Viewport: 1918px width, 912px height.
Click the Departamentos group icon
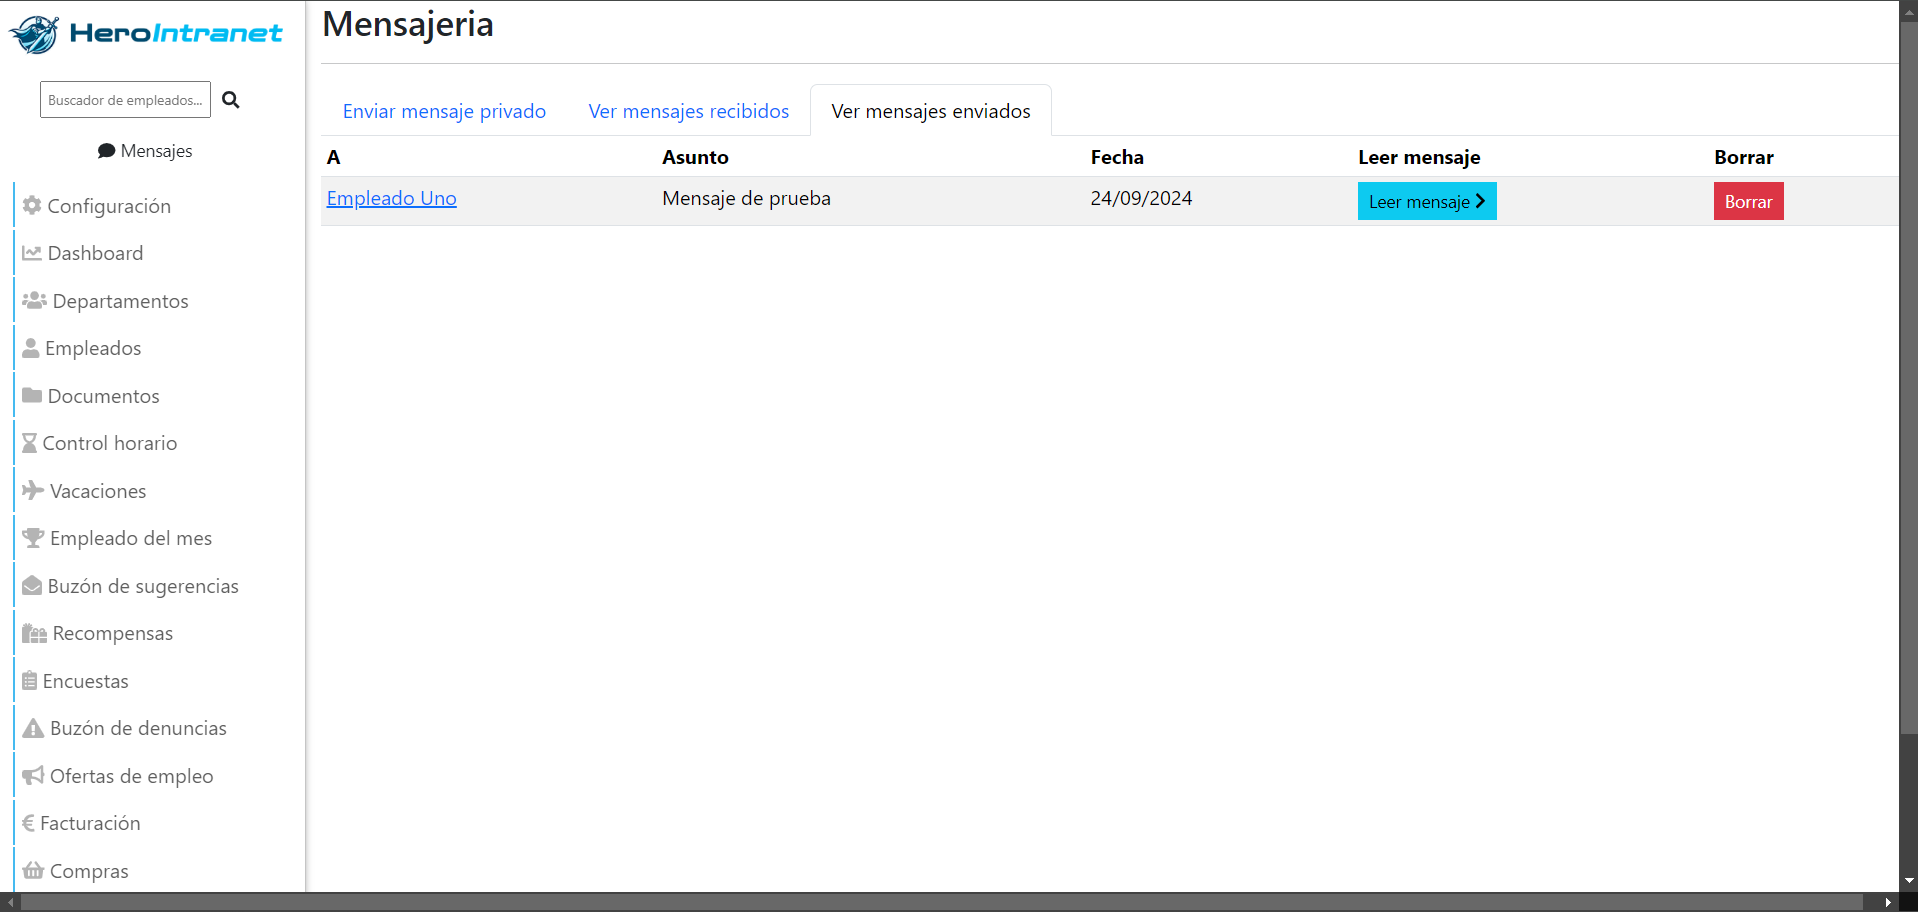tap(34, 300)
